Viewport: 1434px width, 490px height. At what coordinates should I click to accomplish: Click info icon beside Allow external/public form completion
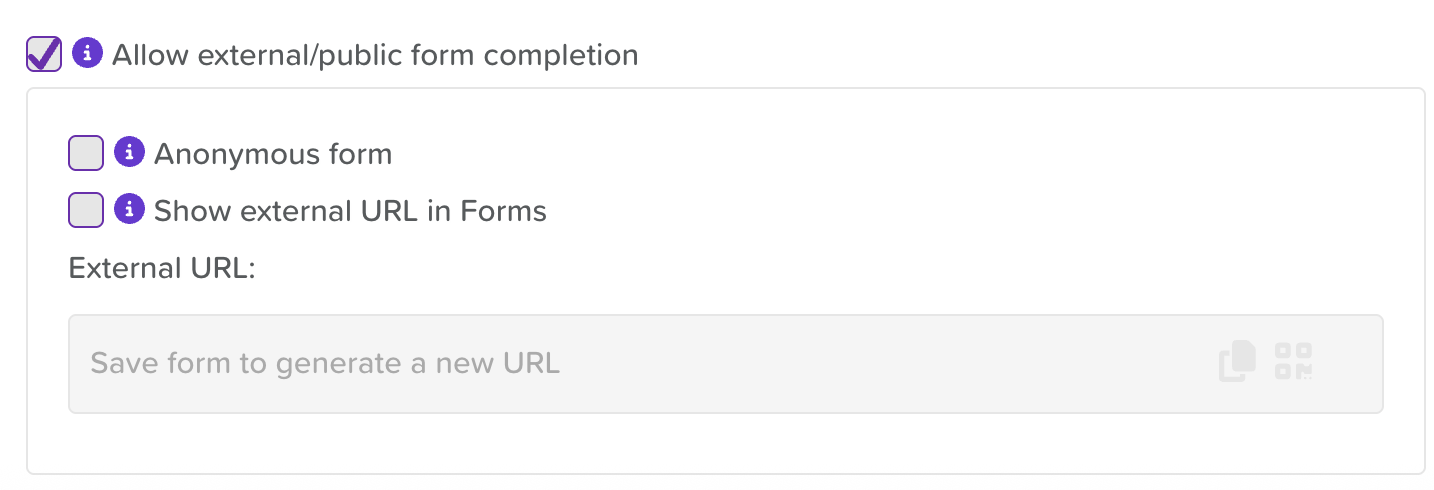[88, 53]
